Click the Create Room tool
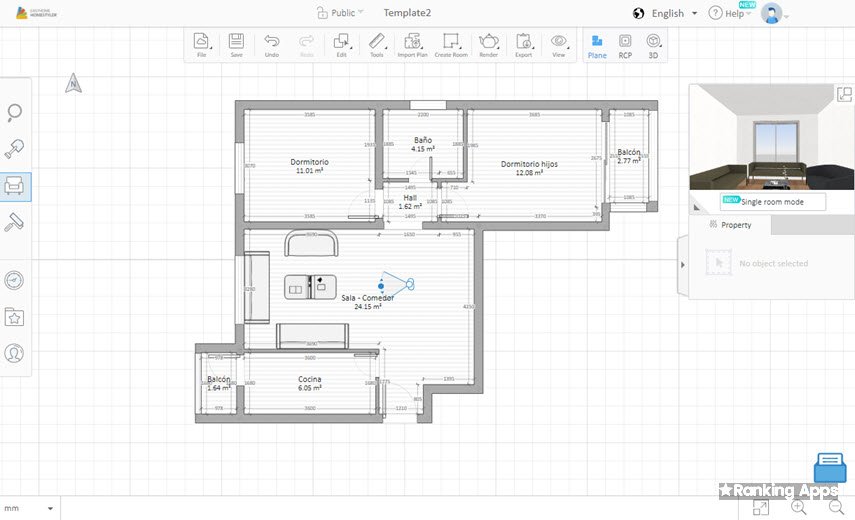 (x=451, y=45)
